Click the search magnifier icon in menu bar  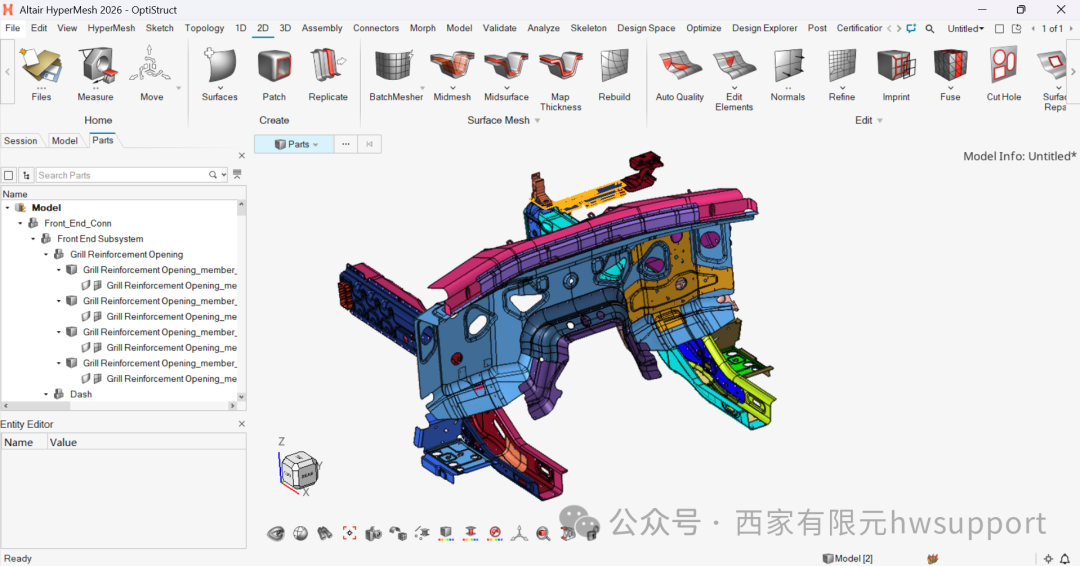coord(930,28)
